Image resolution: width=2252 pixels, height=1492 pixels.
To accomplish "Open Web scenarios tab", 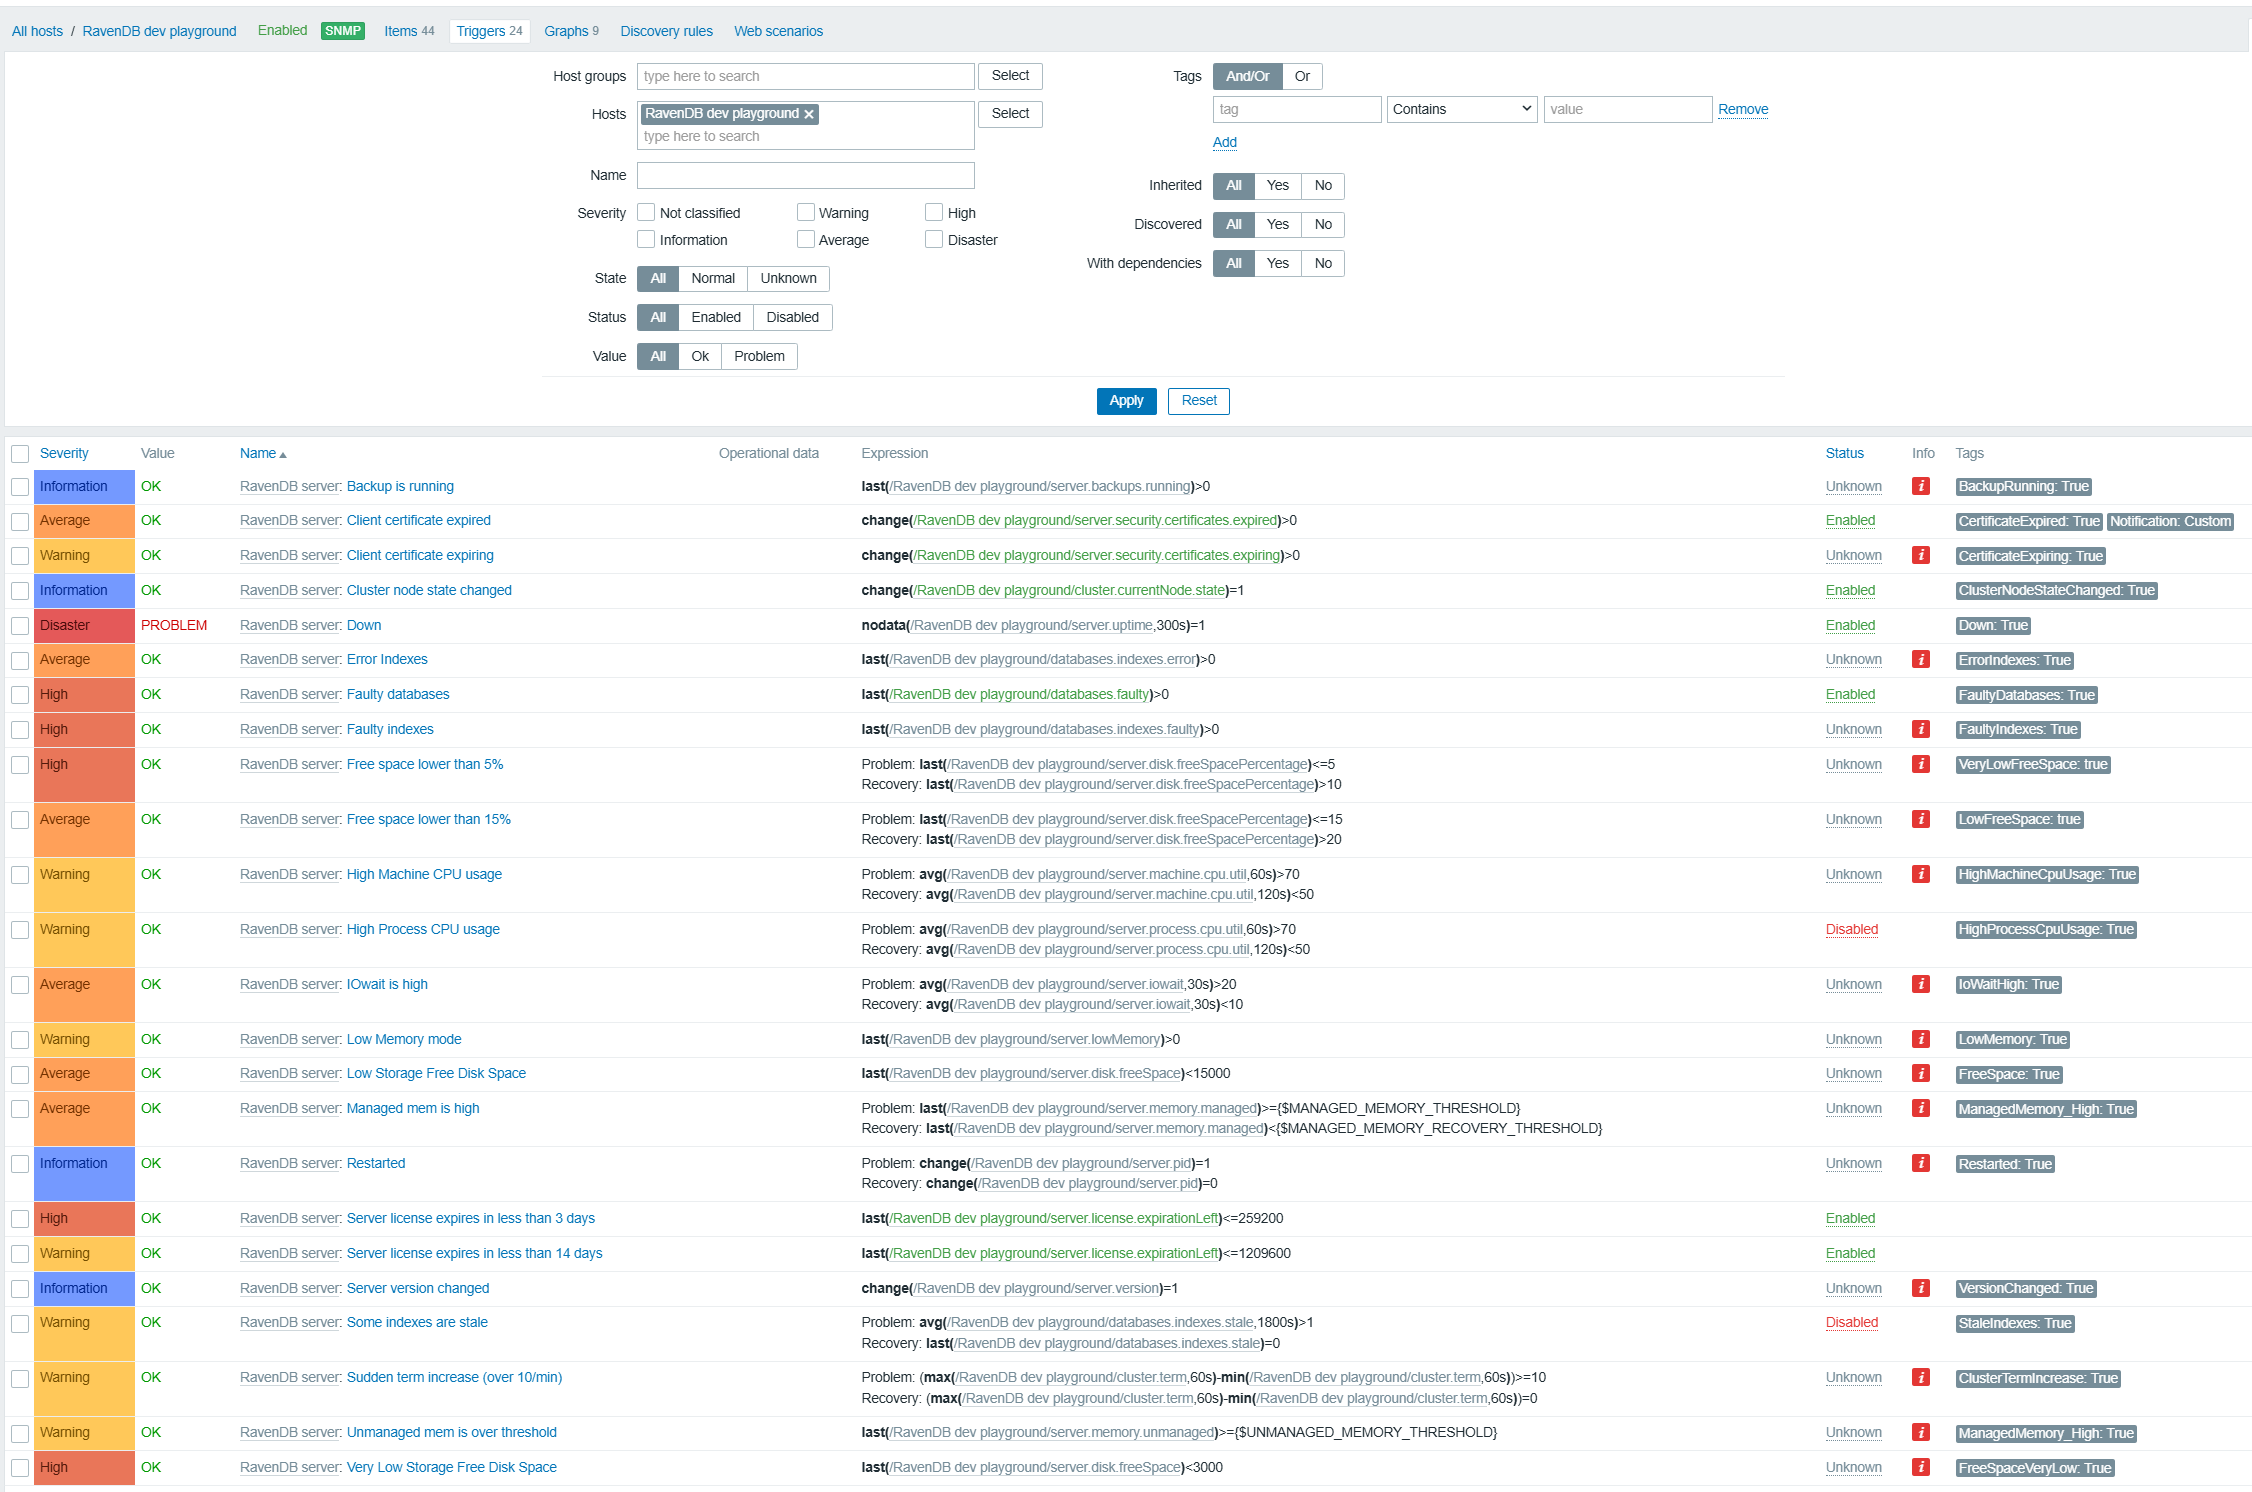I will (778, 31).
